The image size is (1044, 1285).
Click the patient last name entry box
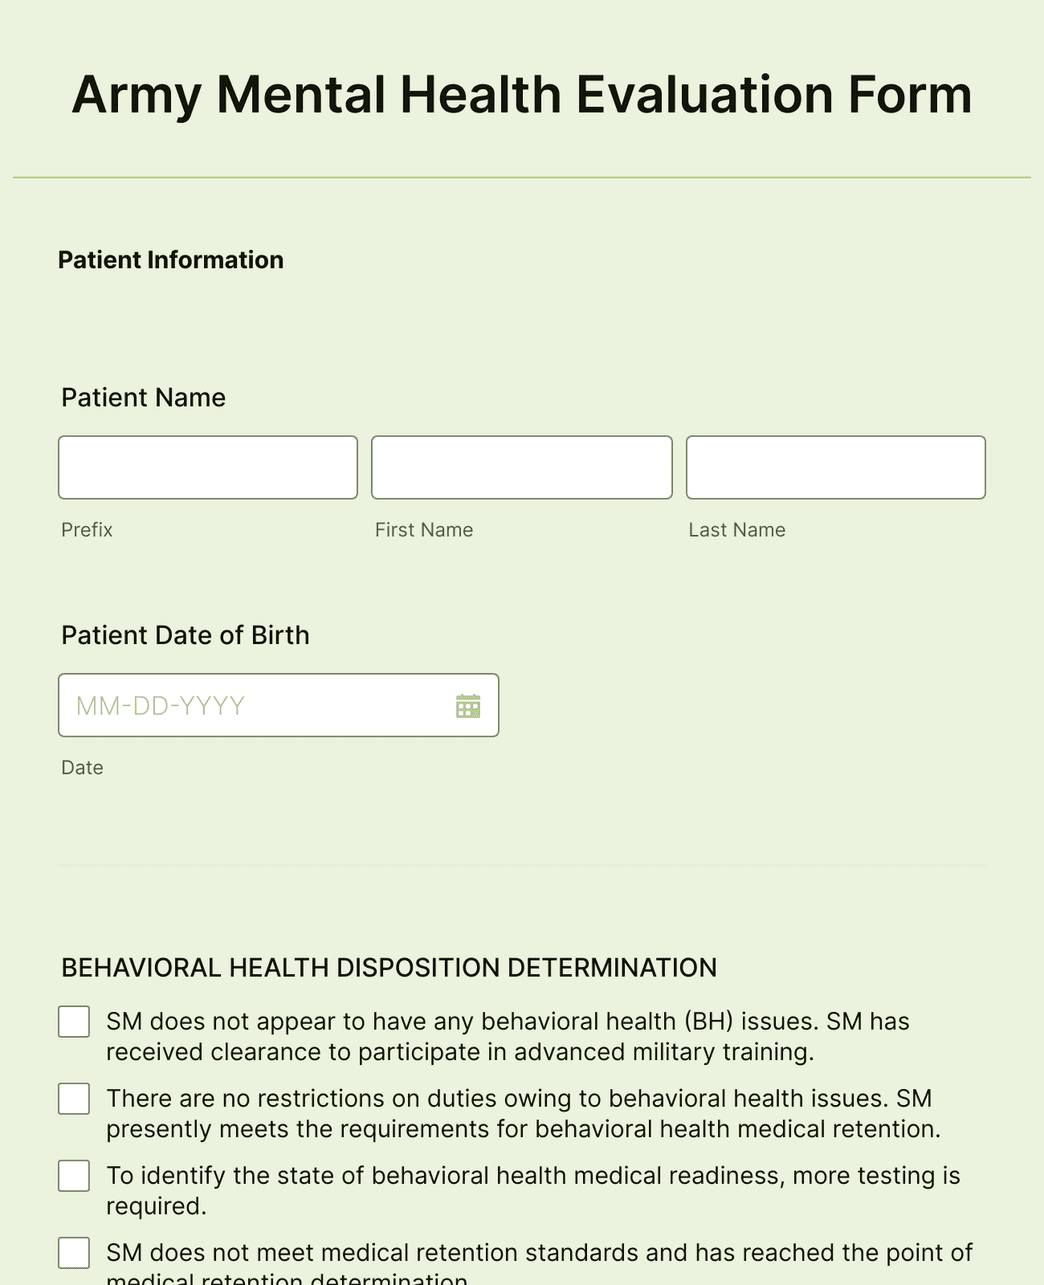click(x=835, y=467)
